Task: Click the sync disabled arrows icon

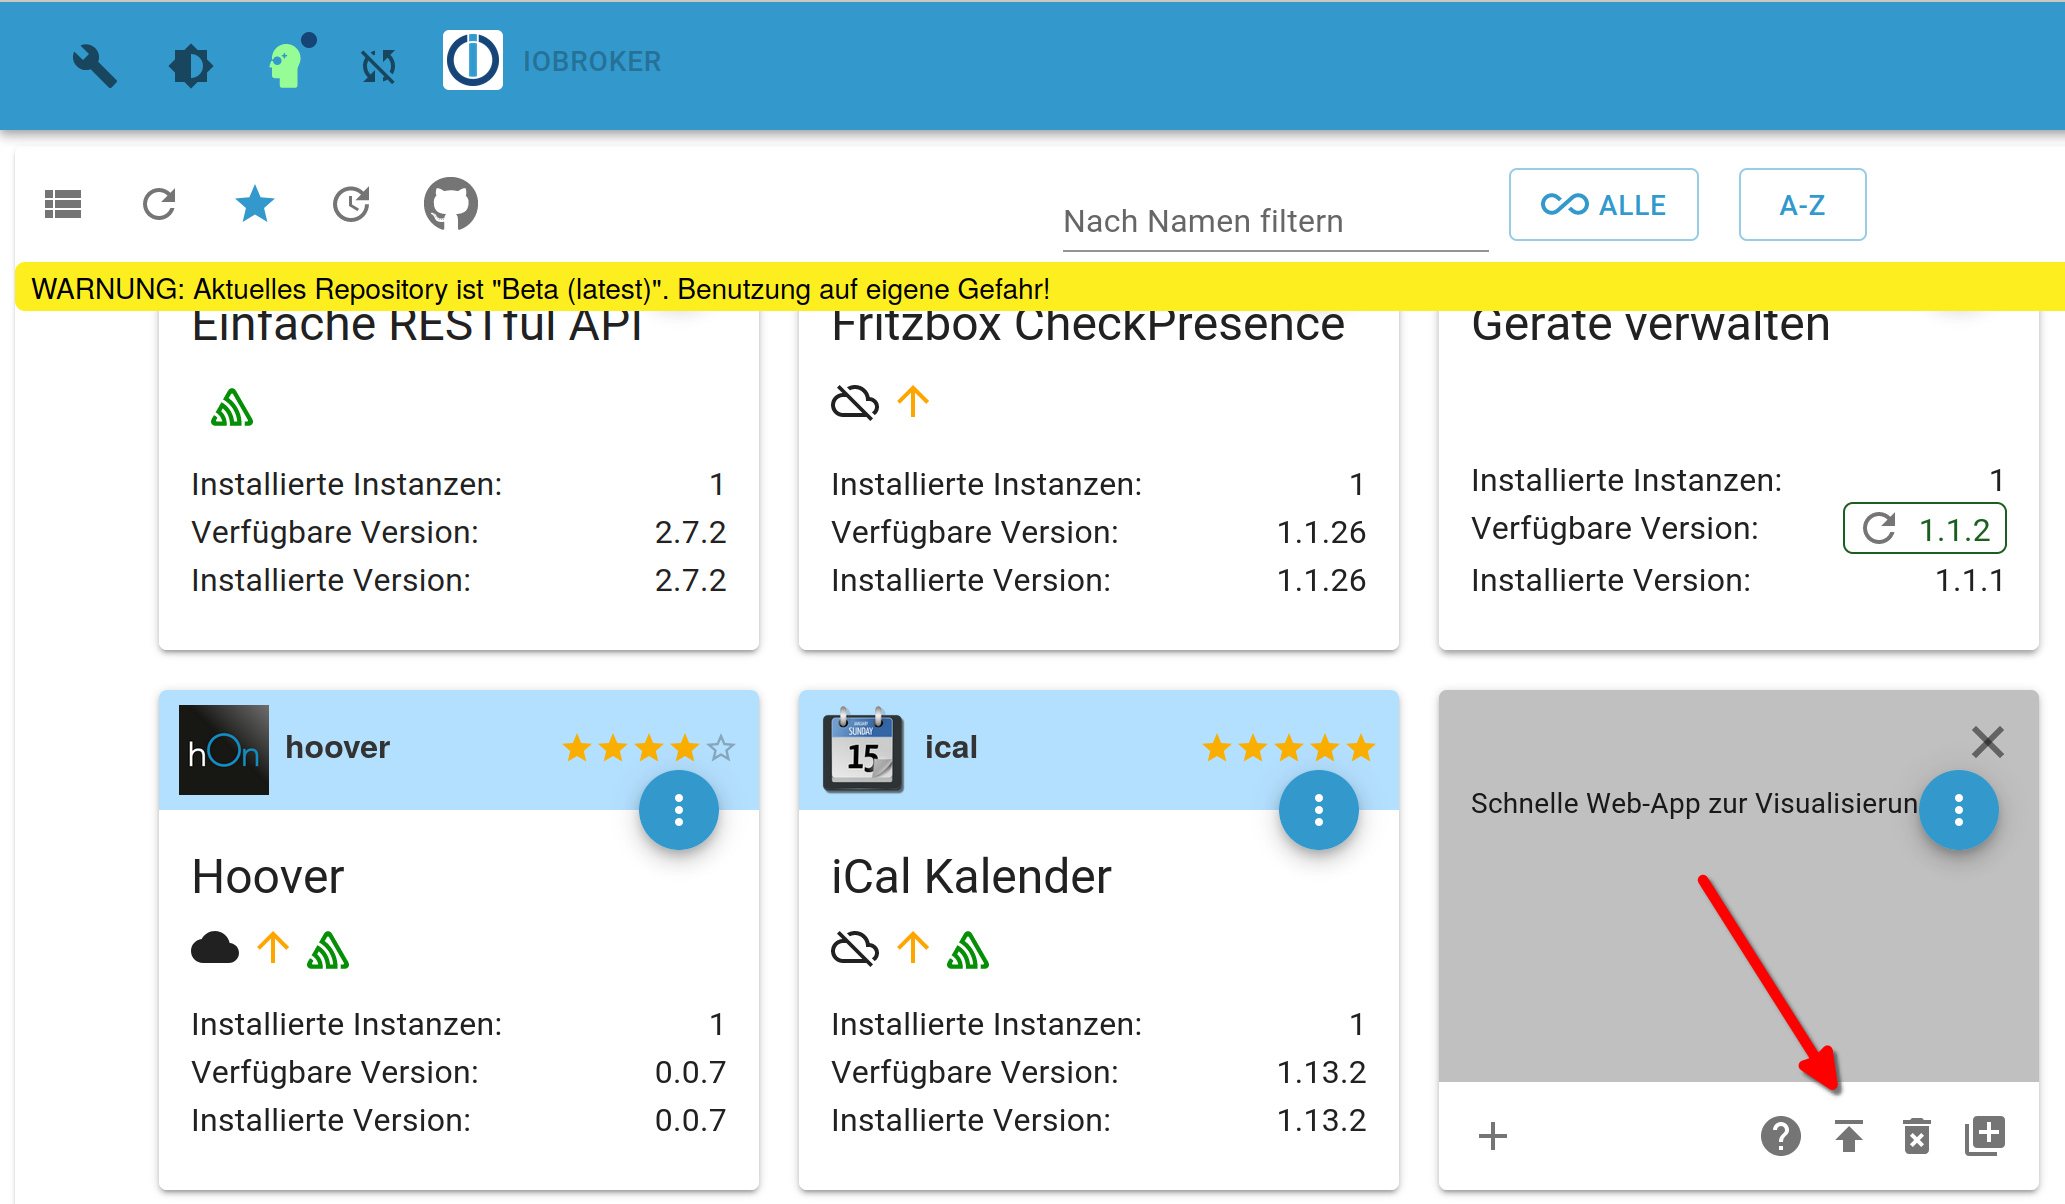Action: (379, 66)
